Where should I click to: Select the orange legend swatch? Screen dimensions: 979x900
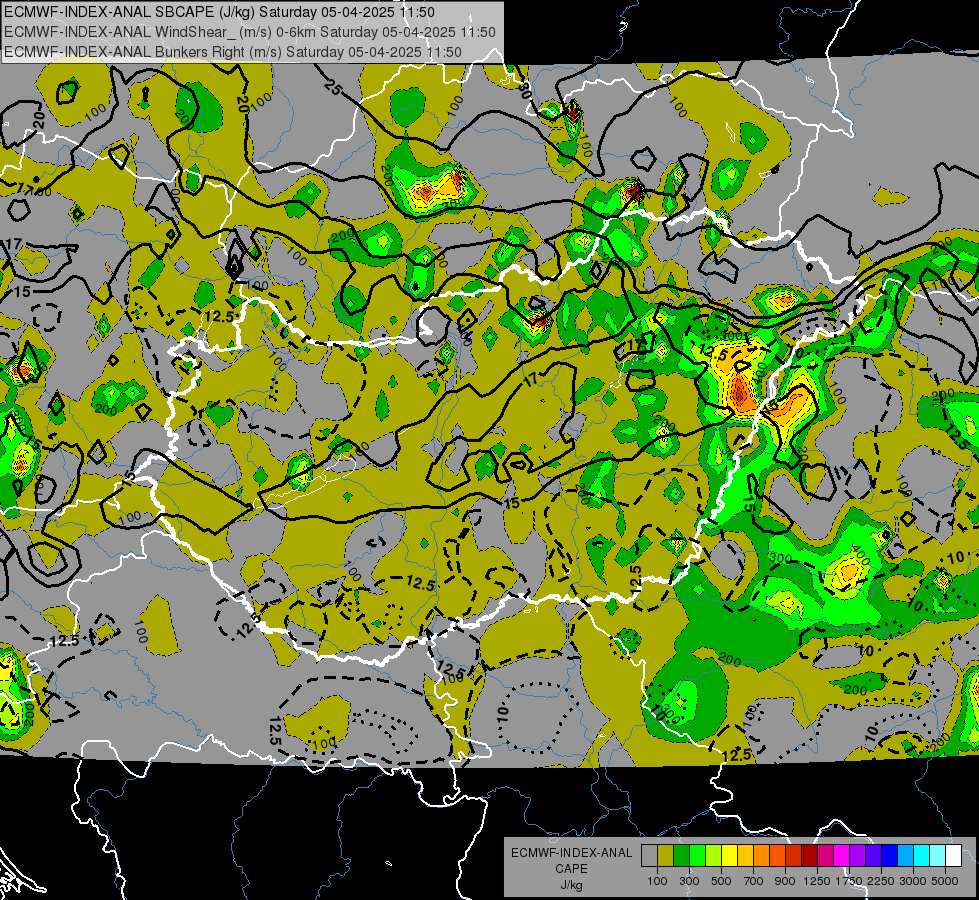coord(761,856)
